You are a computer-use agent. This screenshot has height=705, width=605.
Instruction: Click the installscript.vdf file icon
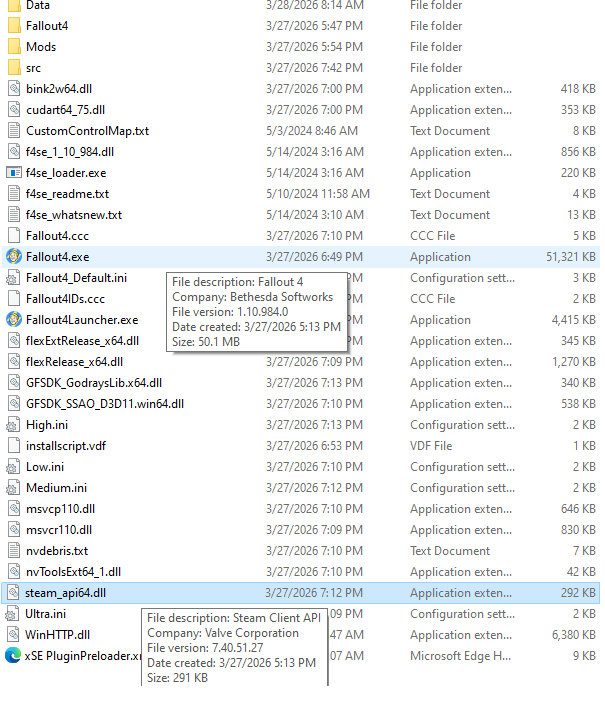tap(14, 446)
